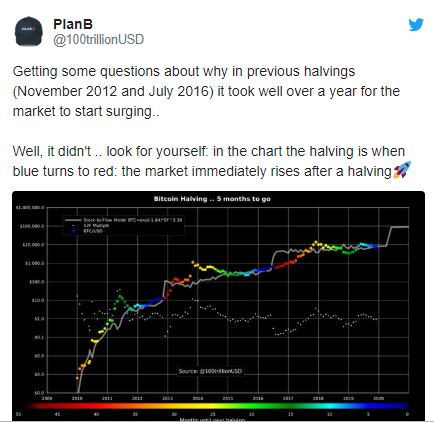This screenshot has height=422, width=434.
Task: Click the PlanB cap profile avatar
Action: click(x=29, y=31)
